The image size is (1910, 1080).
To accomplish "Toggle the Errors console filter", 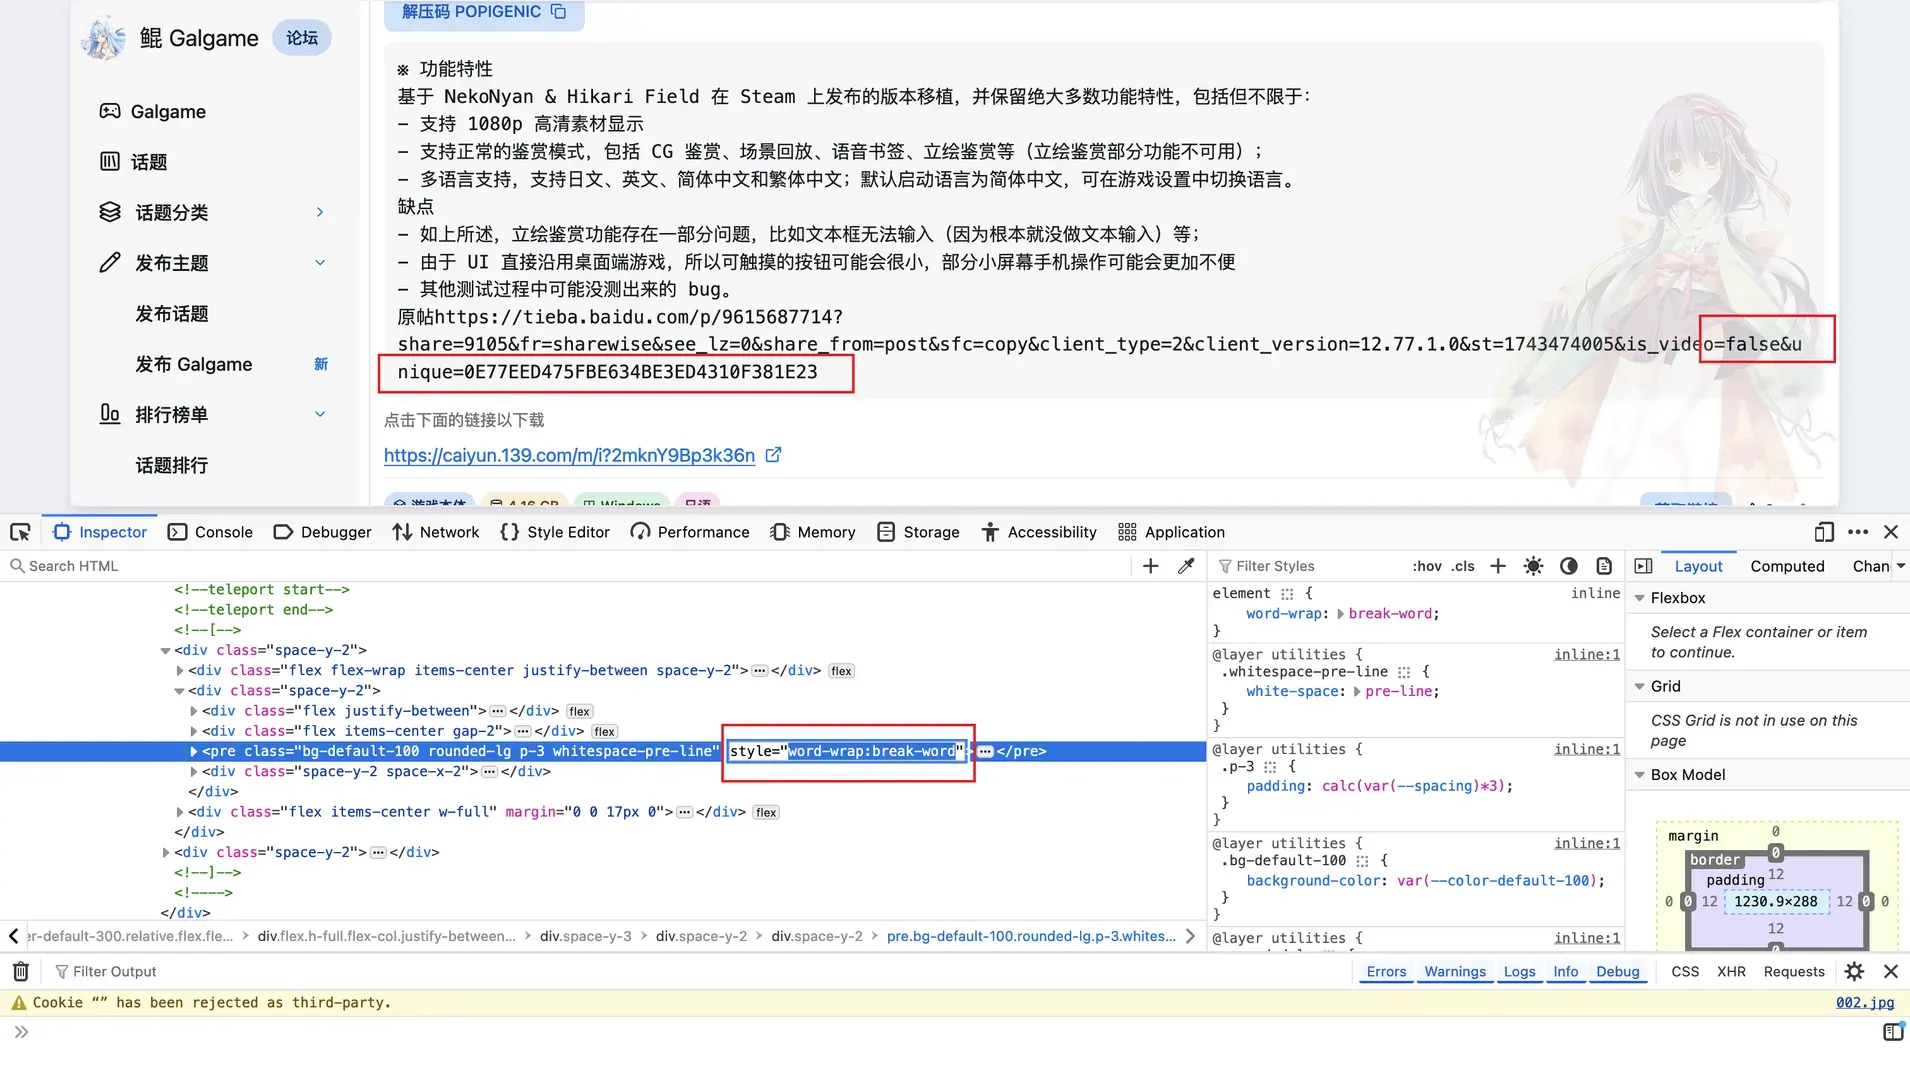I will tap(1386, 972).
